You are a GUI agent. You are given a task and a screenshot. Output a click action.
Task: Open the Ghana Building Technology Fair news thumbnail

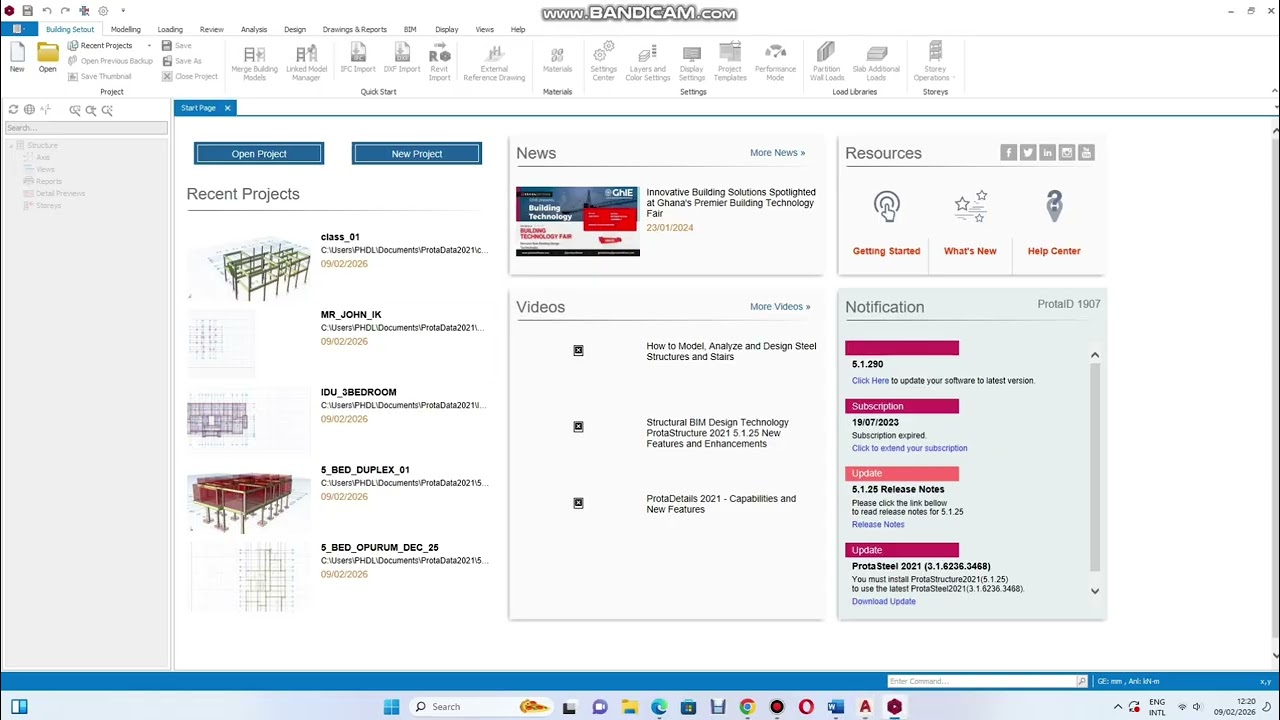577,221
